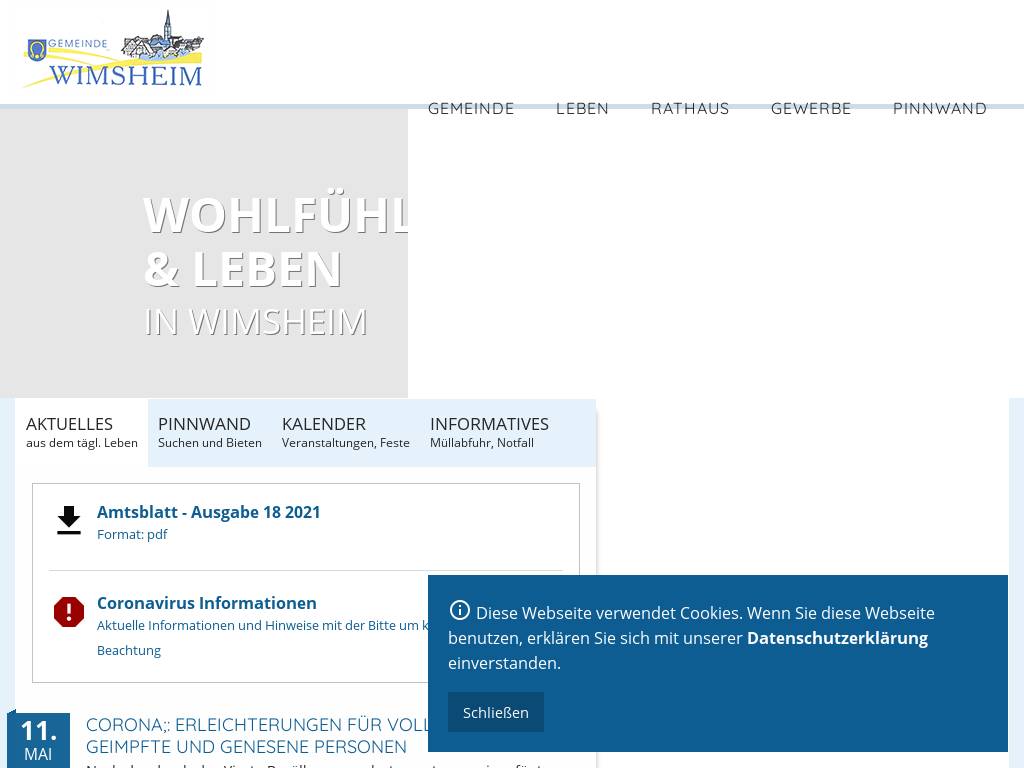Open the Leben navigation menu

click(582, 108)
